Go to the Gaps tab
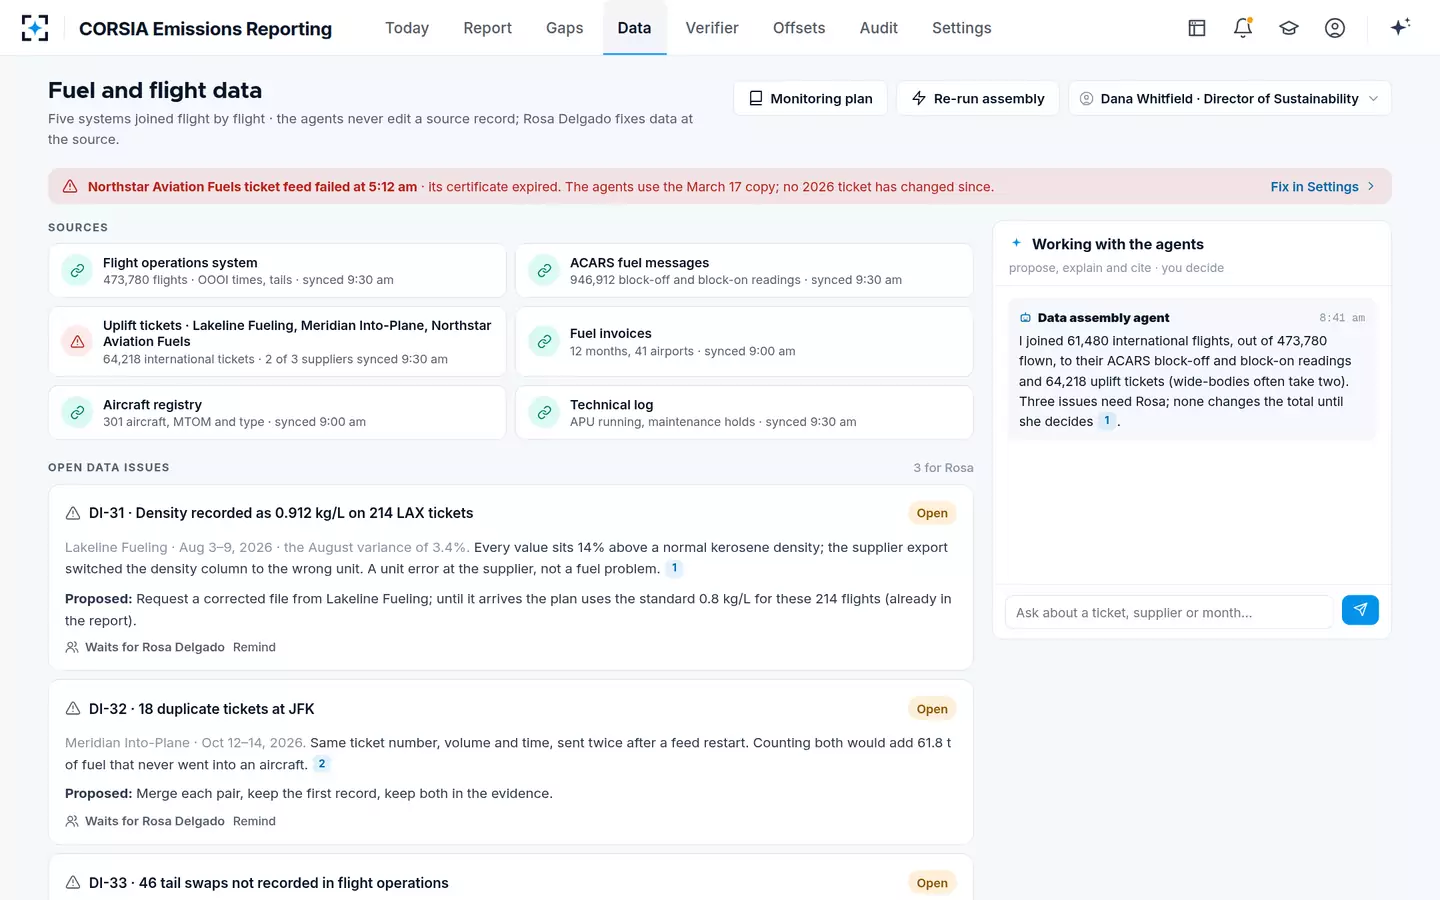The height and width of the screenshot is (900, 1440). tap(565, 28)
